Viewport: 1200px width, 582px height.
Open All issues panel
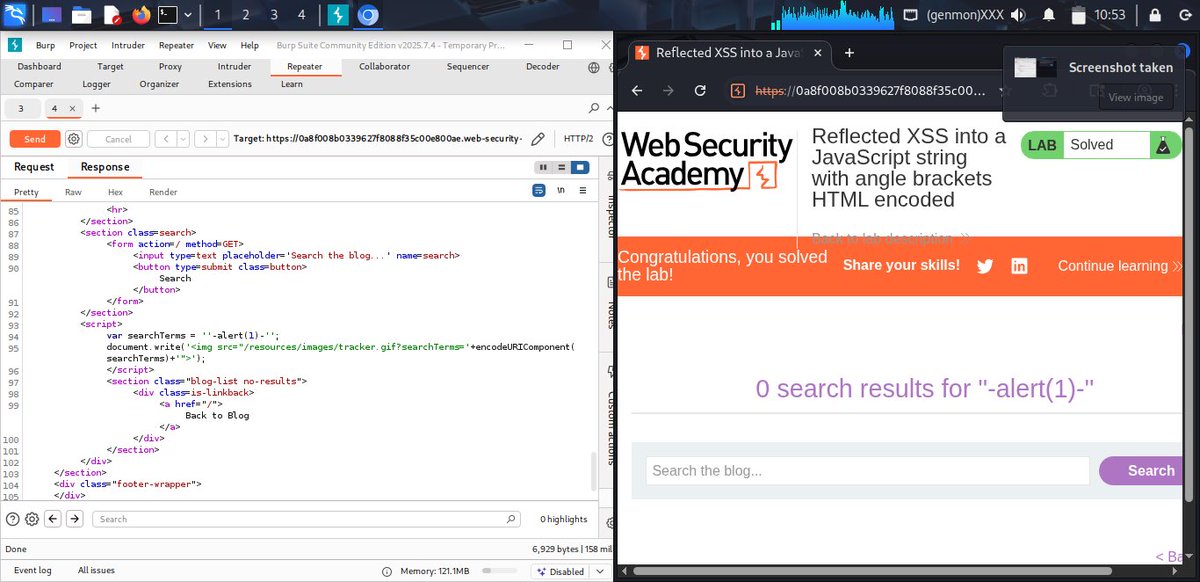tap(96, 571)
